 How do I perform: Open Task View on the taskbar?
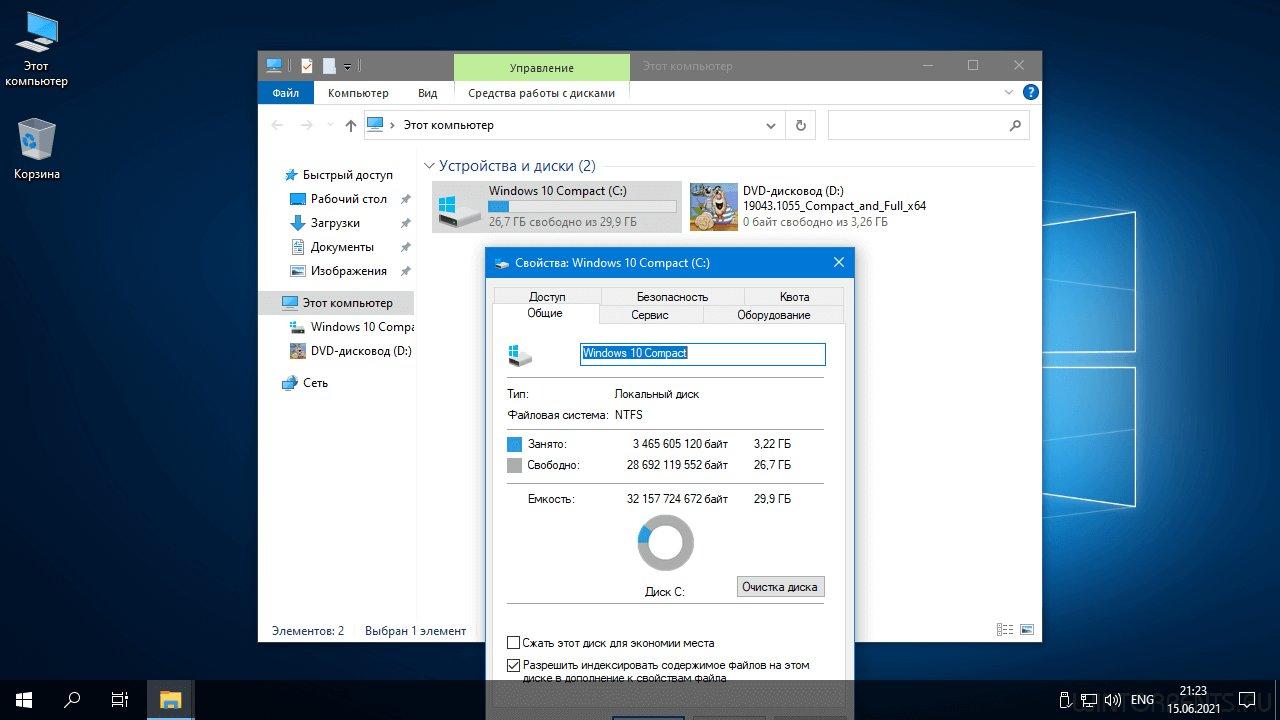pos(120,700)
